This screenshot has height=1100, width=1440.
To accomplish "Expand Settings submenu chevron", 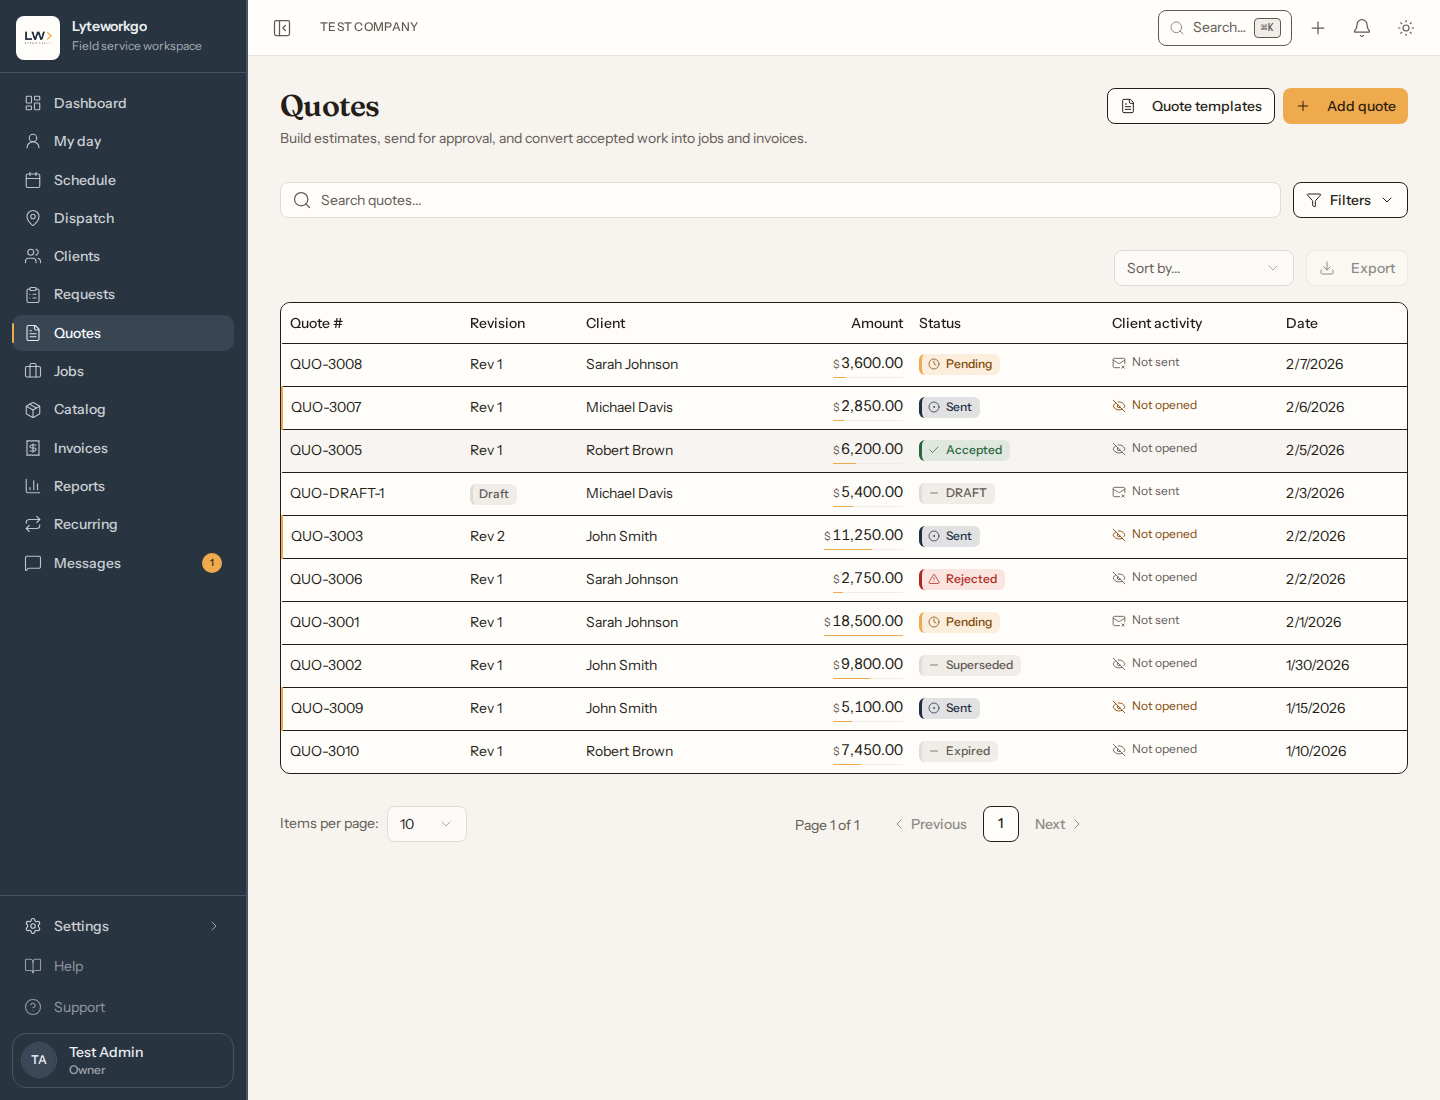I will pos(213,926).
